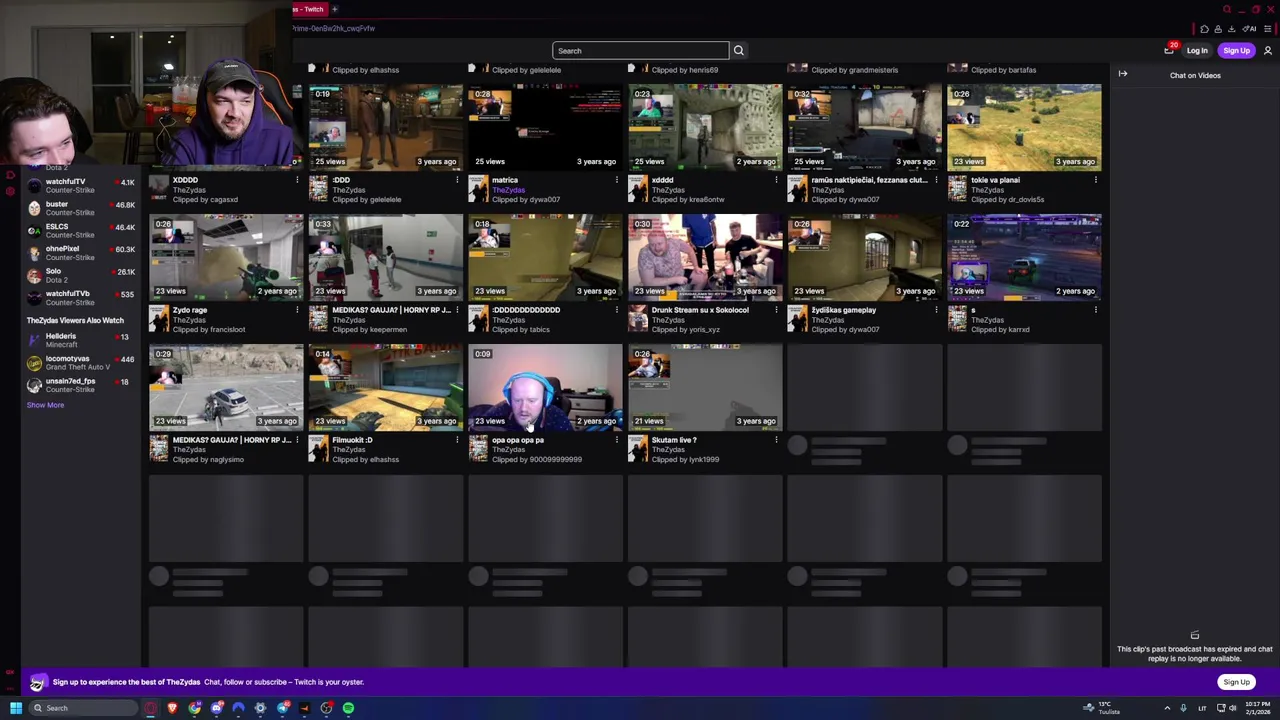The image size is (1280, 720).
Task: Open Discord from the taskbar
Action: coord(217,708)
